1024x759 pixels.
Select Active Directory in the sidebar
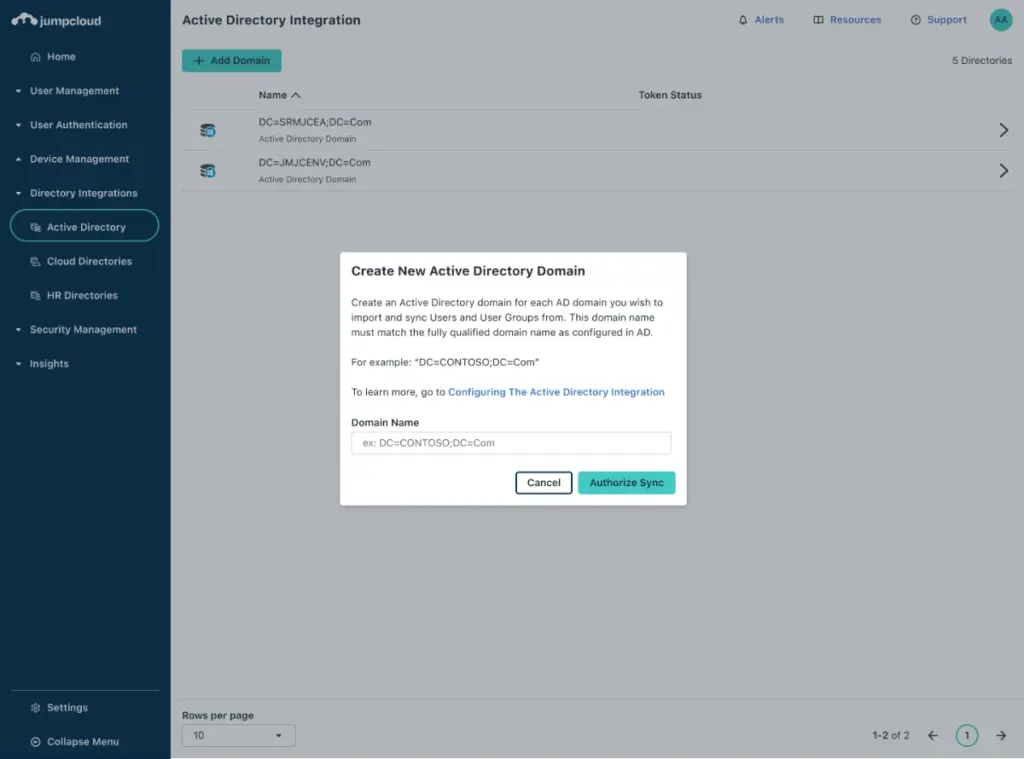coord(85,226)
